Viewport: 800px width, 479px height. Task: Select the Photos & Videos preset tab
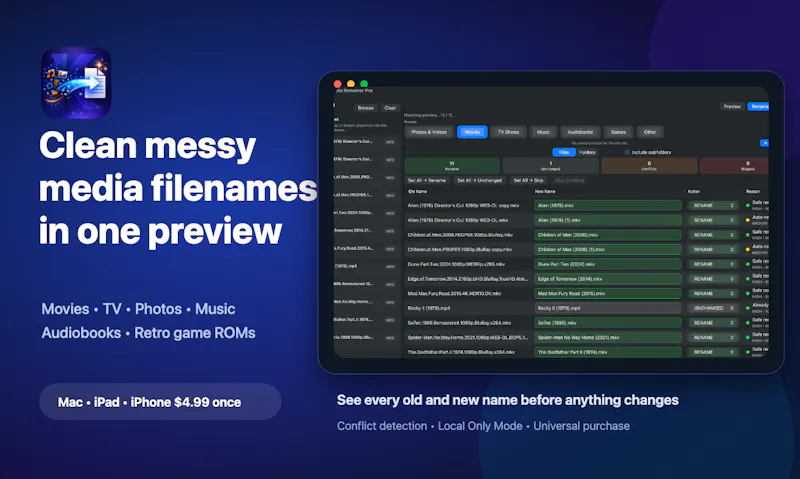point(429,132)
